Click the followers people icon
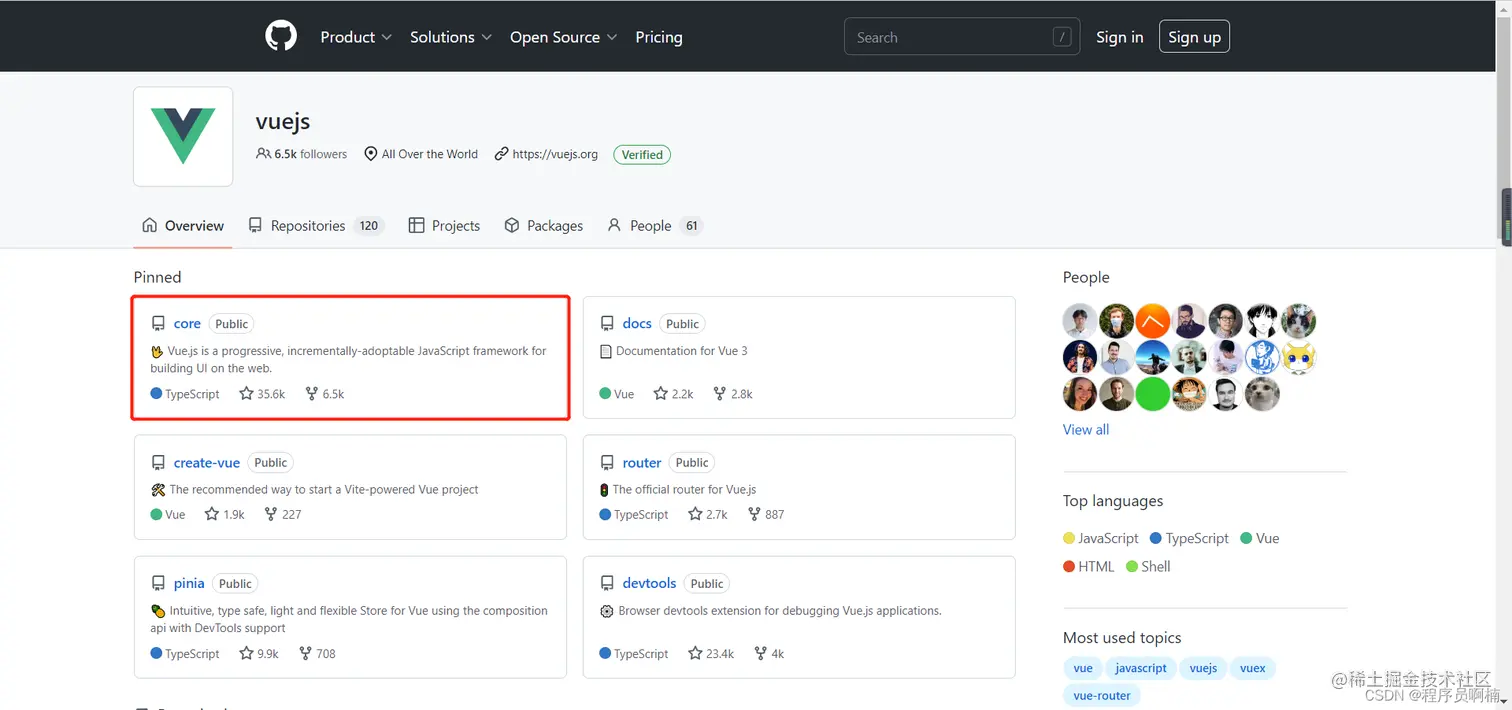Viewport: 1512px width, 710px height. [263, 154]
